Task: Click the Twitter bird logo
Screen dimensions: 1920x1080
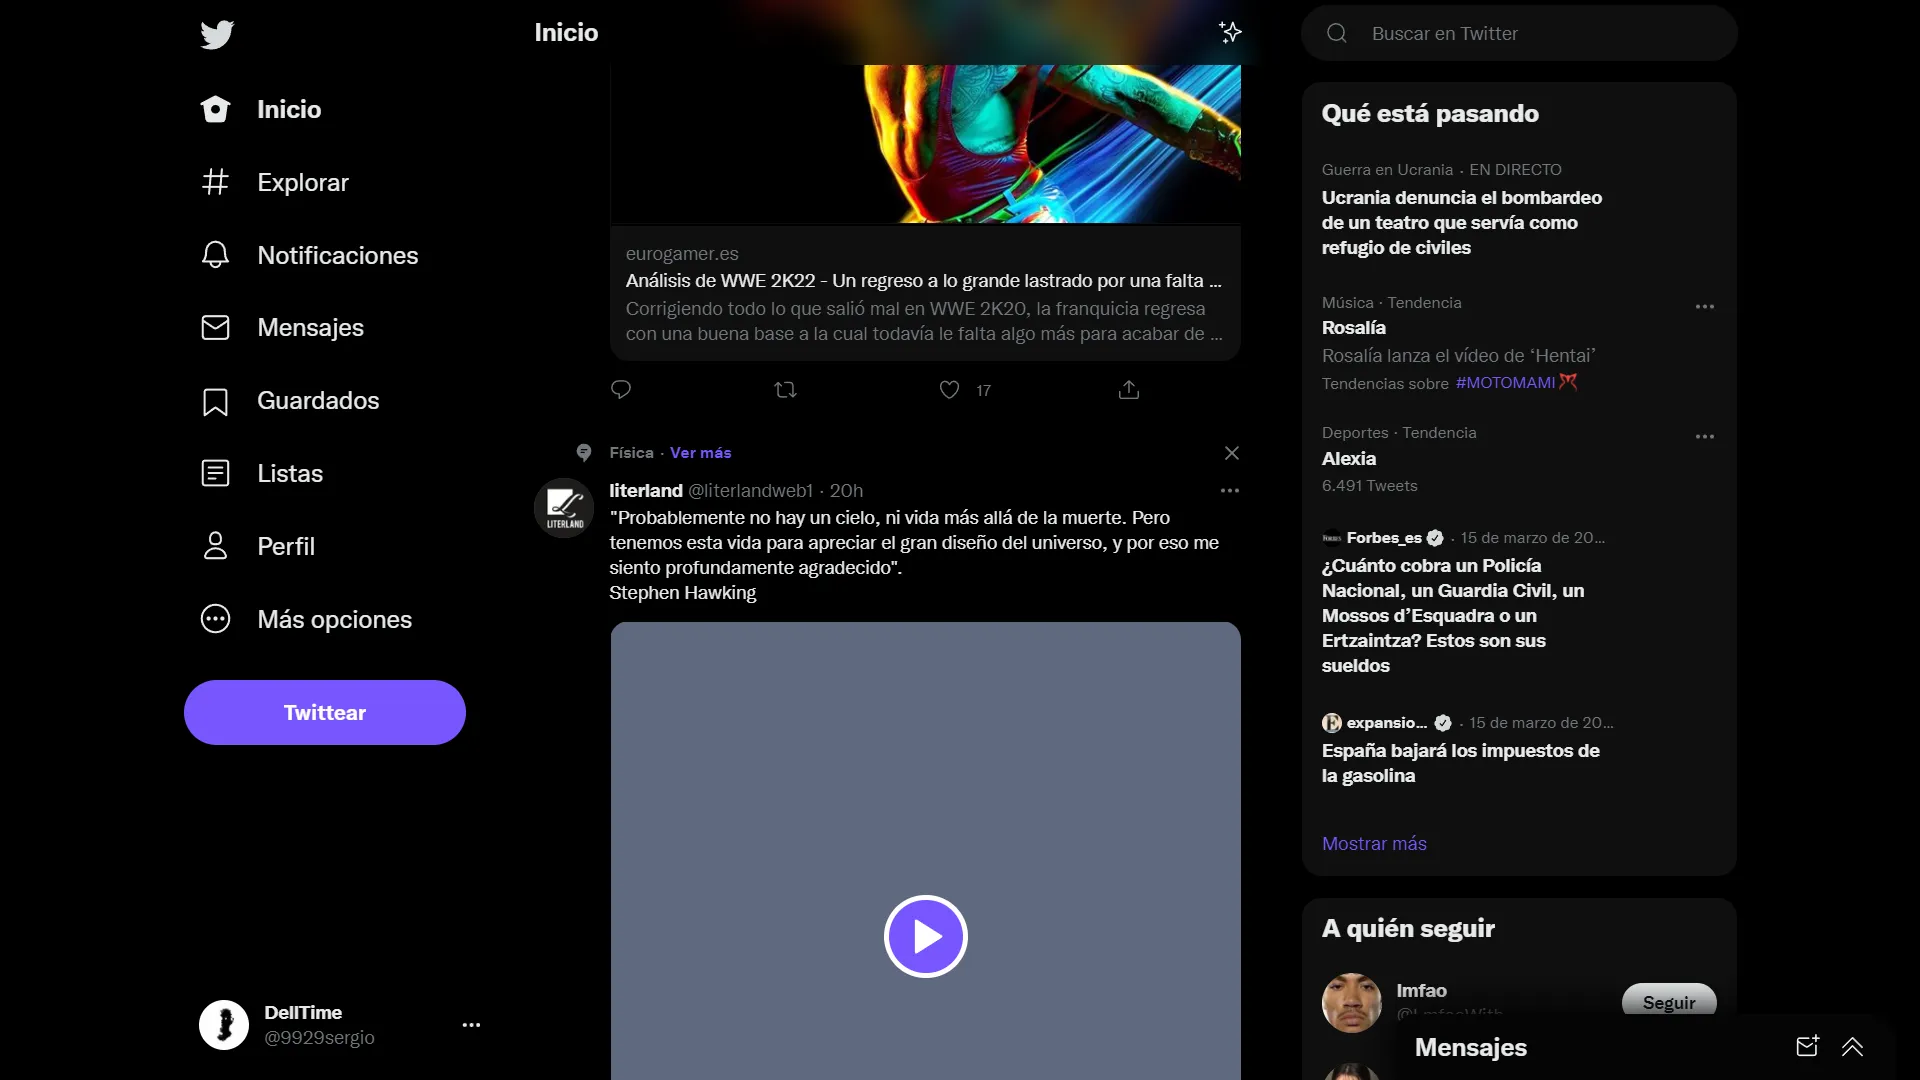Action: pos(217,35)
